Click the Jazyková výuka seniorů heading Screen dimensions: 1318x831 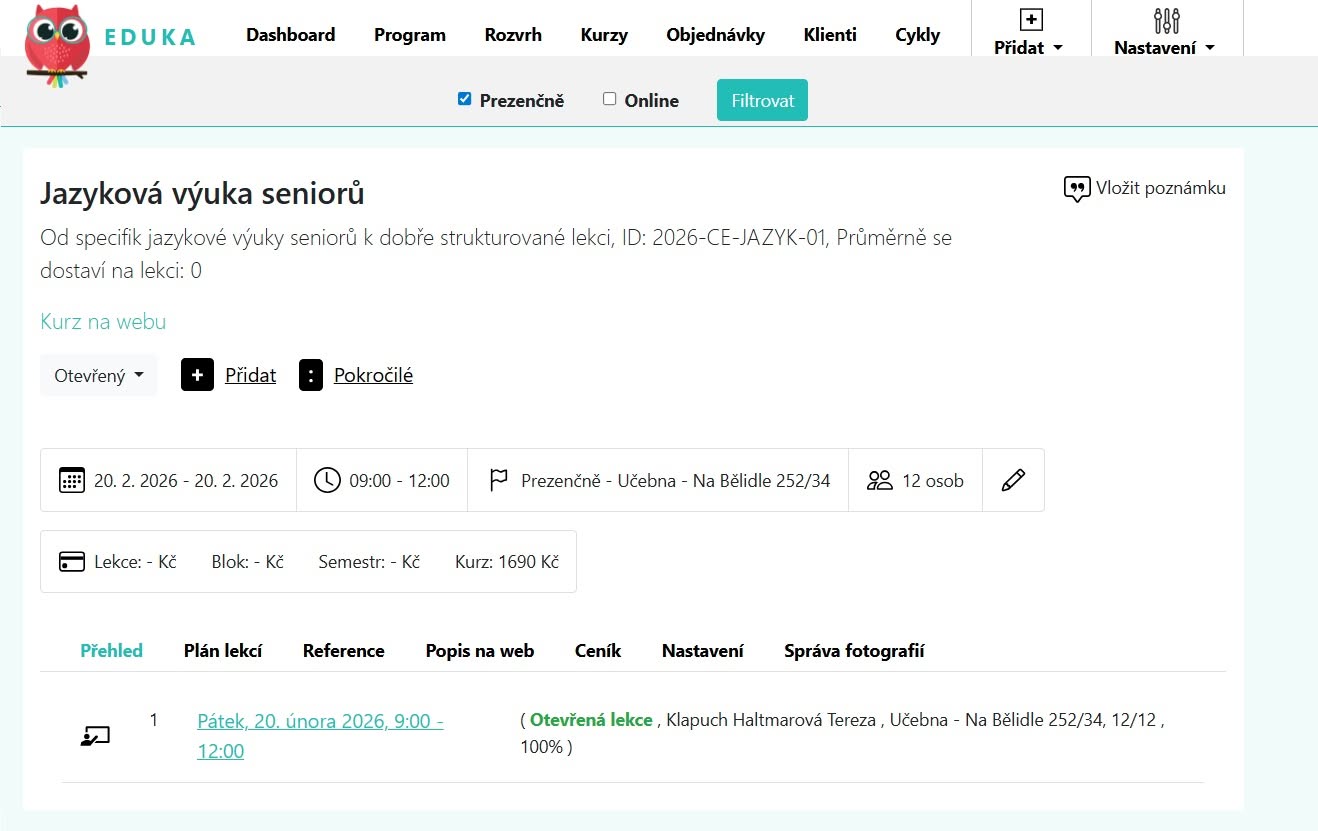tap(202, 193)
